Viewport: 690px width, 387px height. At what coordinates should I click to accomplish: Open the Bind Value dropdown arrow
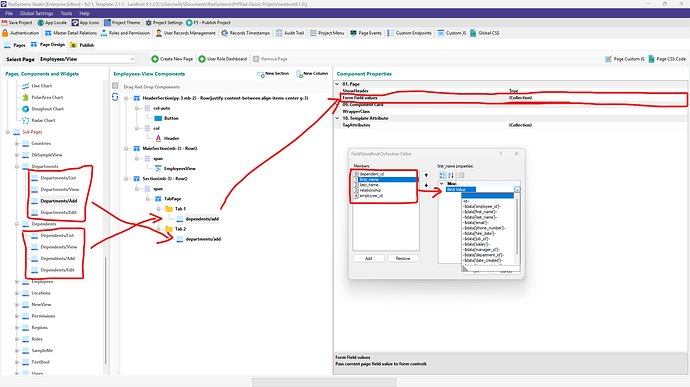tap(517, 189)
